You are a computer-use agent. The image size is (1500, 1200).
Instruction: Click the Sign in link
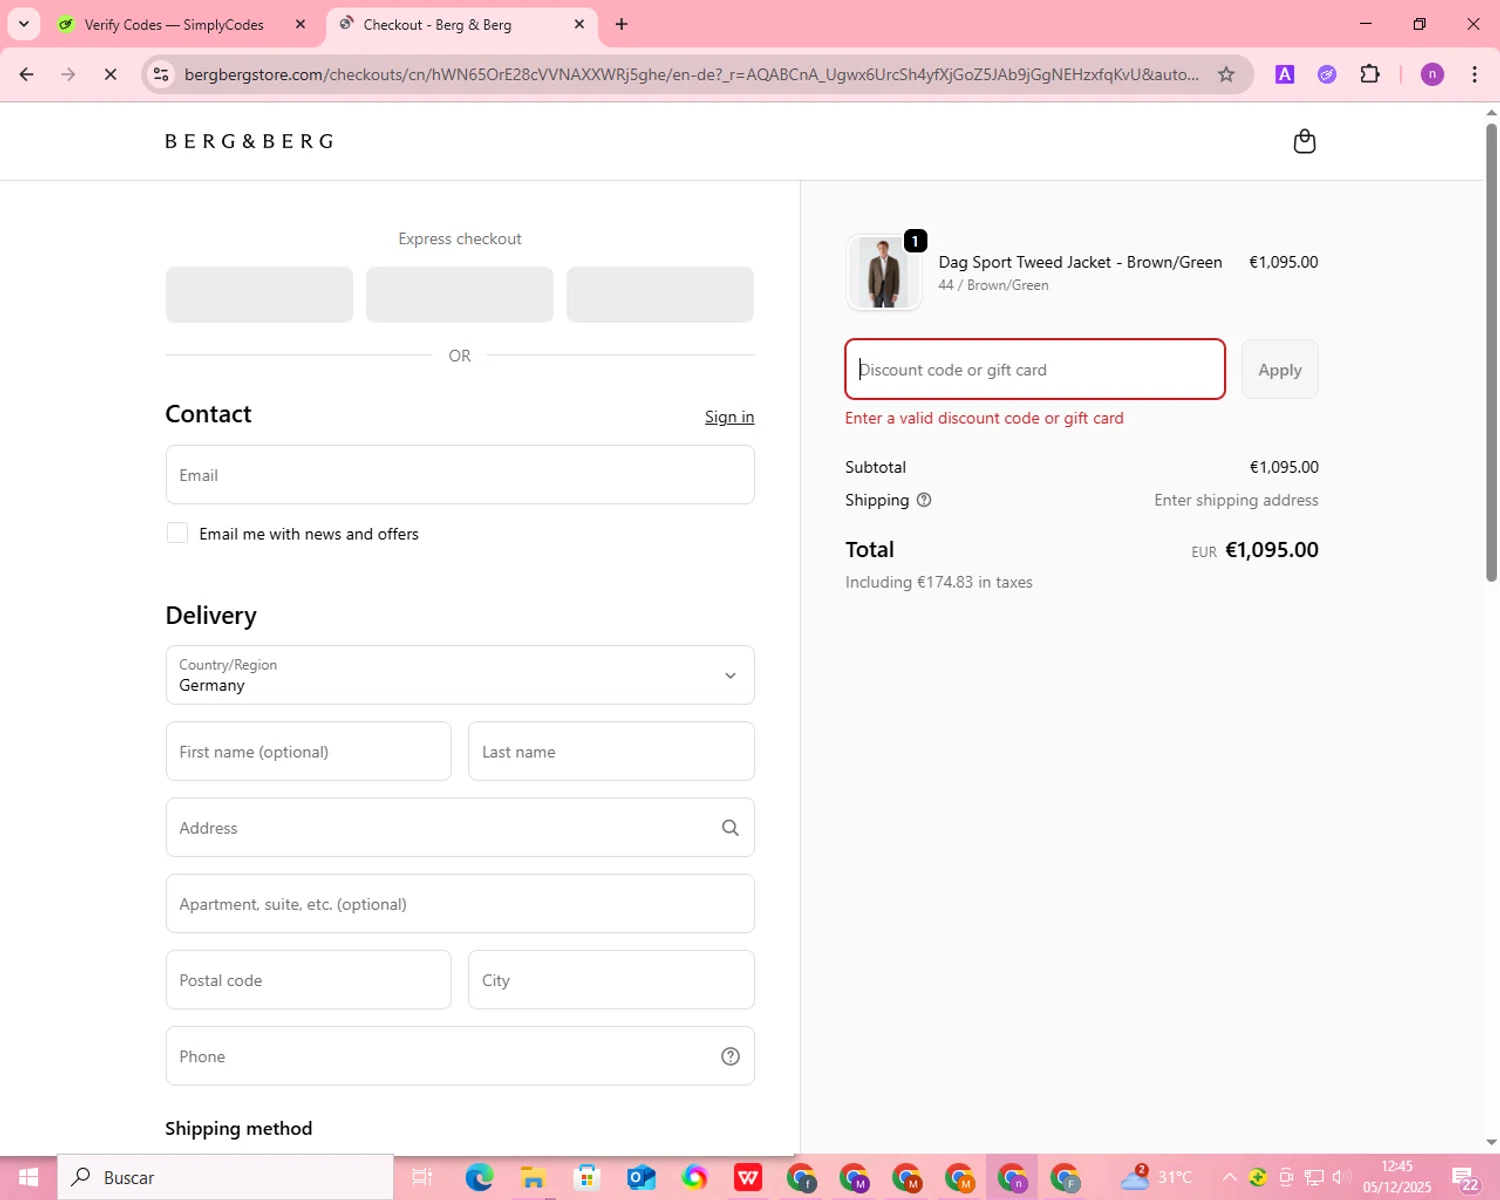pos(729,417)
